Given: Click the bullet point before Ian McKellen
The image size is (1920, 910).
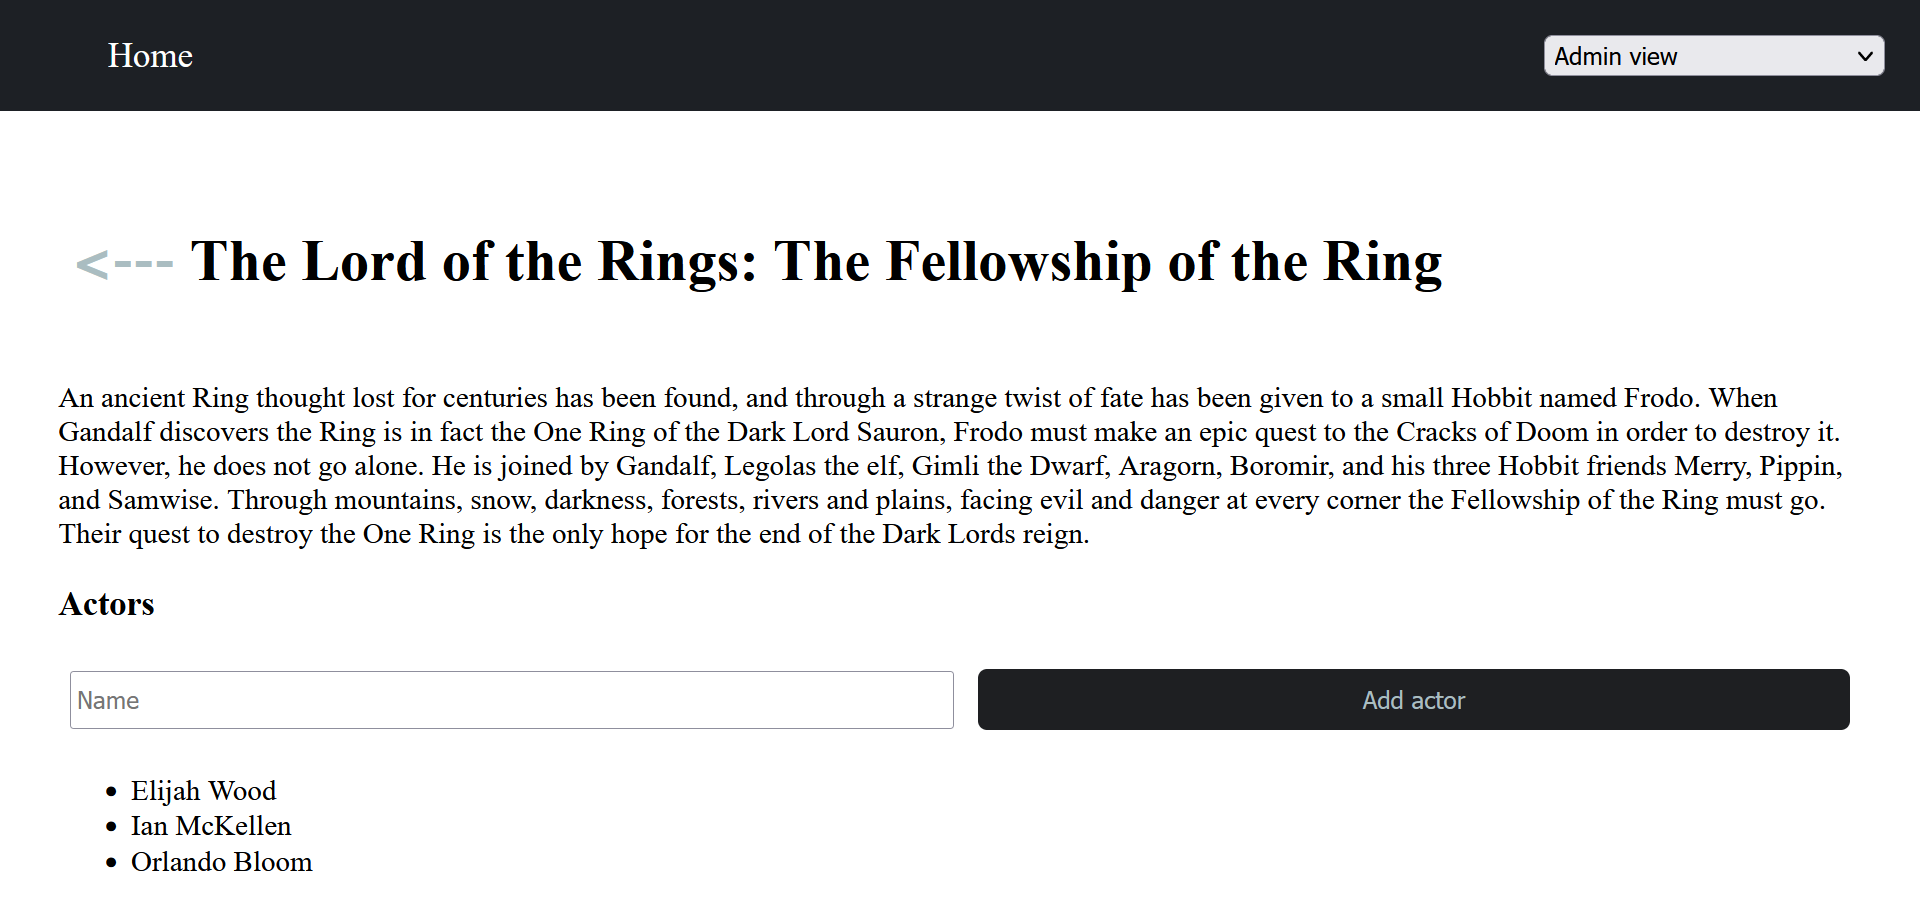Looking at the screenshot, I should [x=111, y=827].
